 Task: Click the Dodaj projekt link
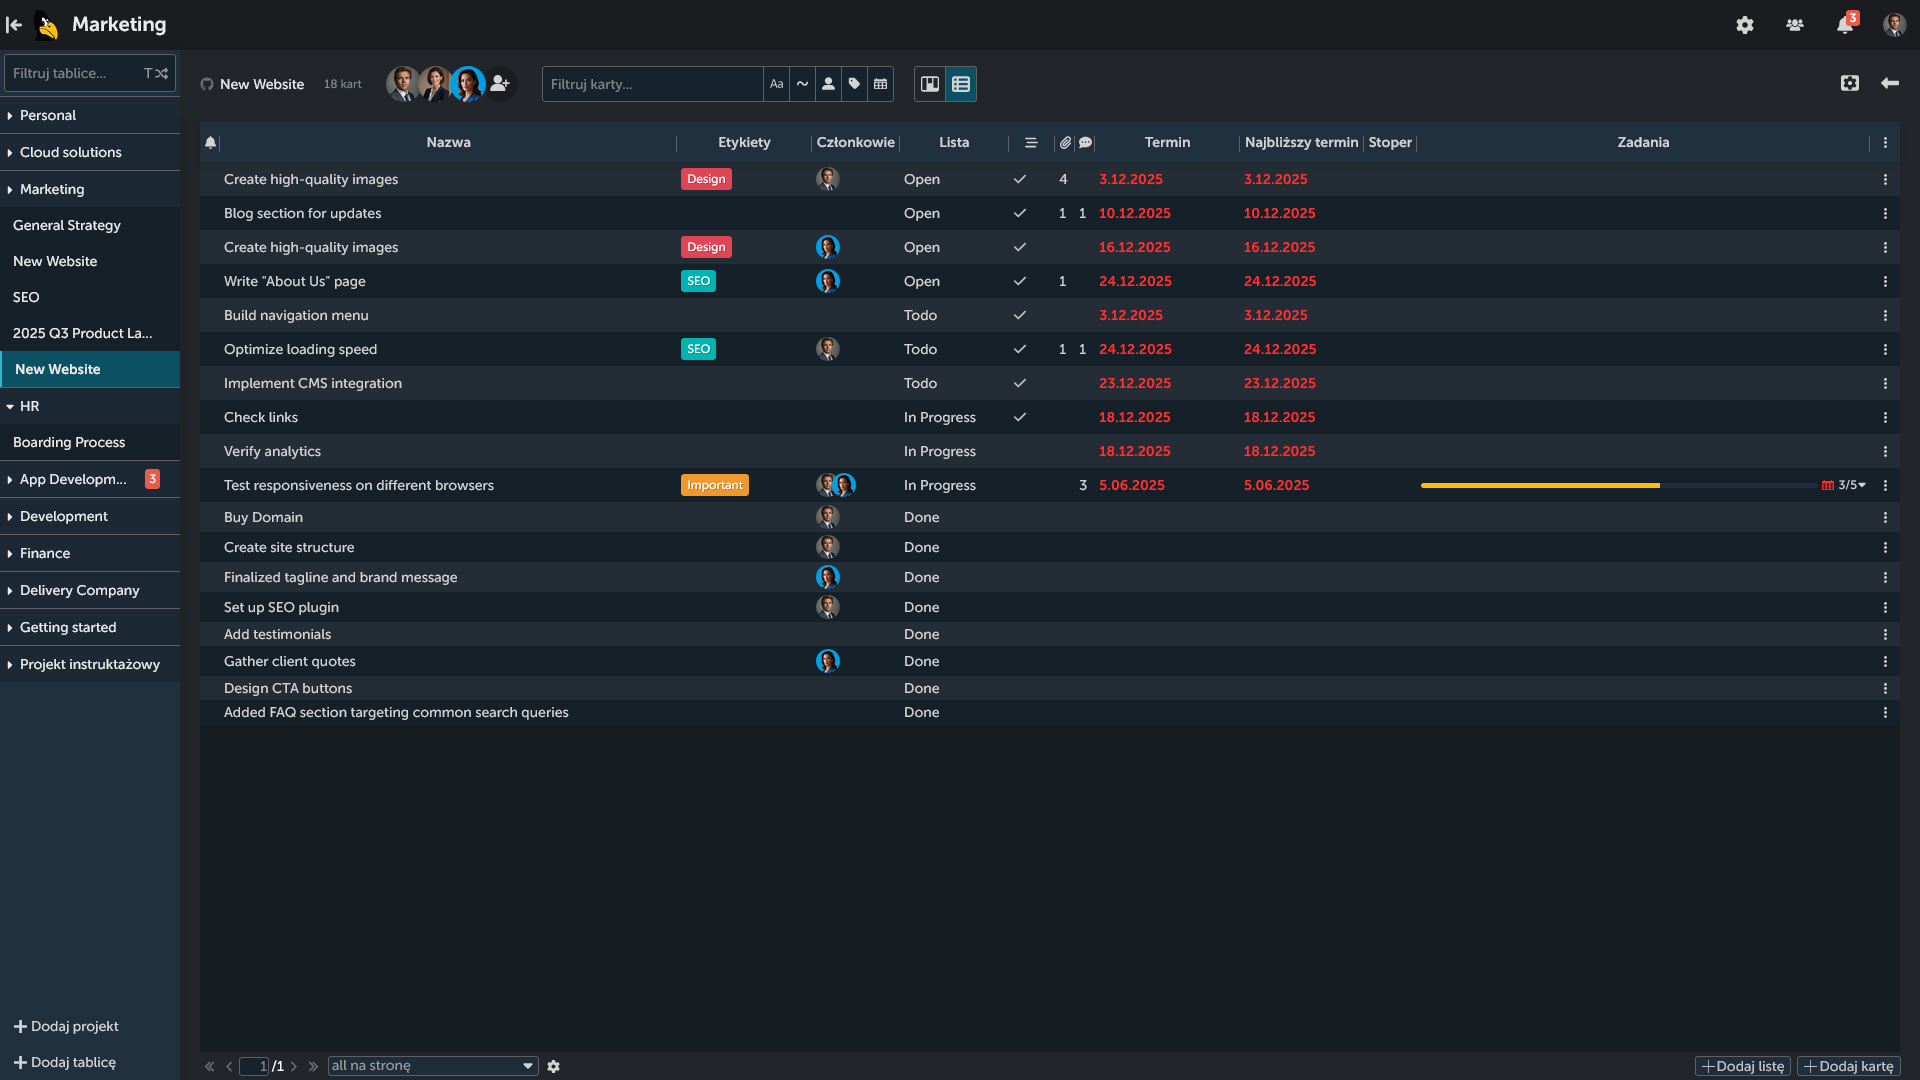tap(65, 1026)
